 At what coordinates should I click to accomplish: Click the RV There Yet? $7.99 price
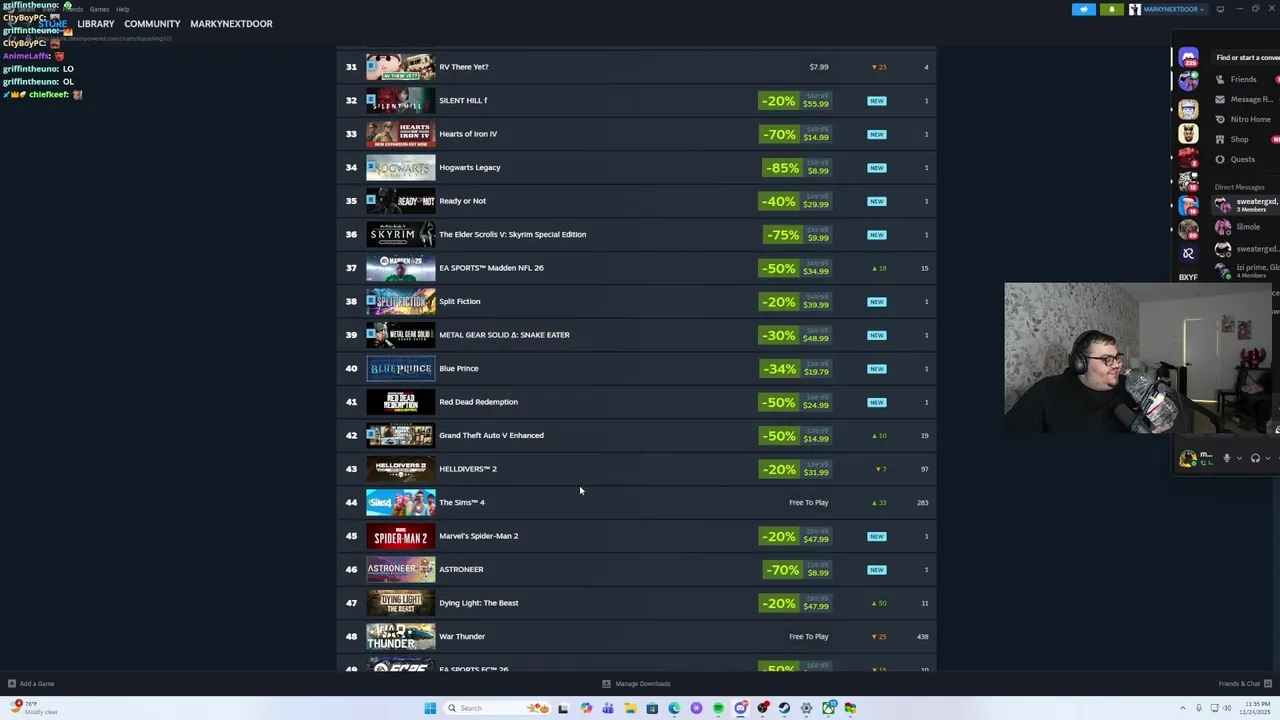(x=818, y=67)
